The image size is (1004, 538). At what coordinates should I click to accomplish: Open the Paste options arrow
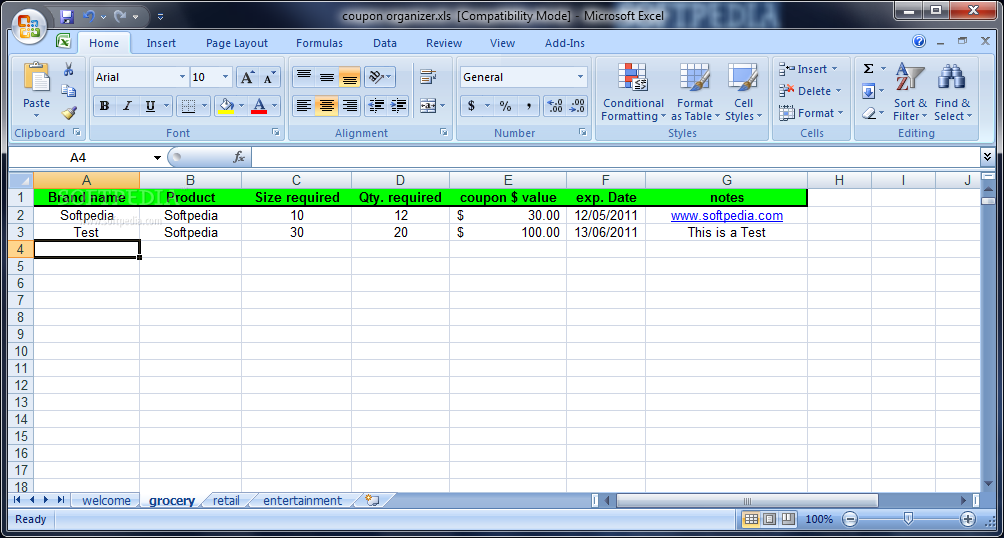(36, 116)
